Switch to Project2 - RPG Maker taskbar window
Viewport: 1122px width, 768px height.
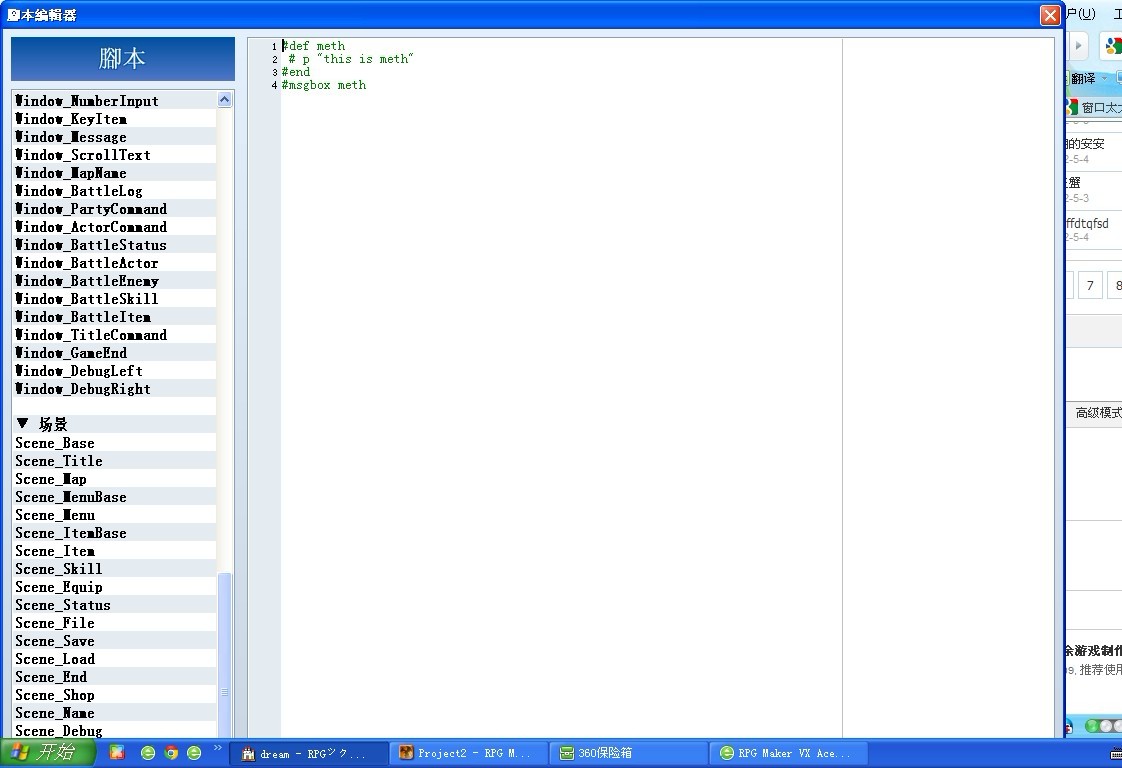(469, 754)
